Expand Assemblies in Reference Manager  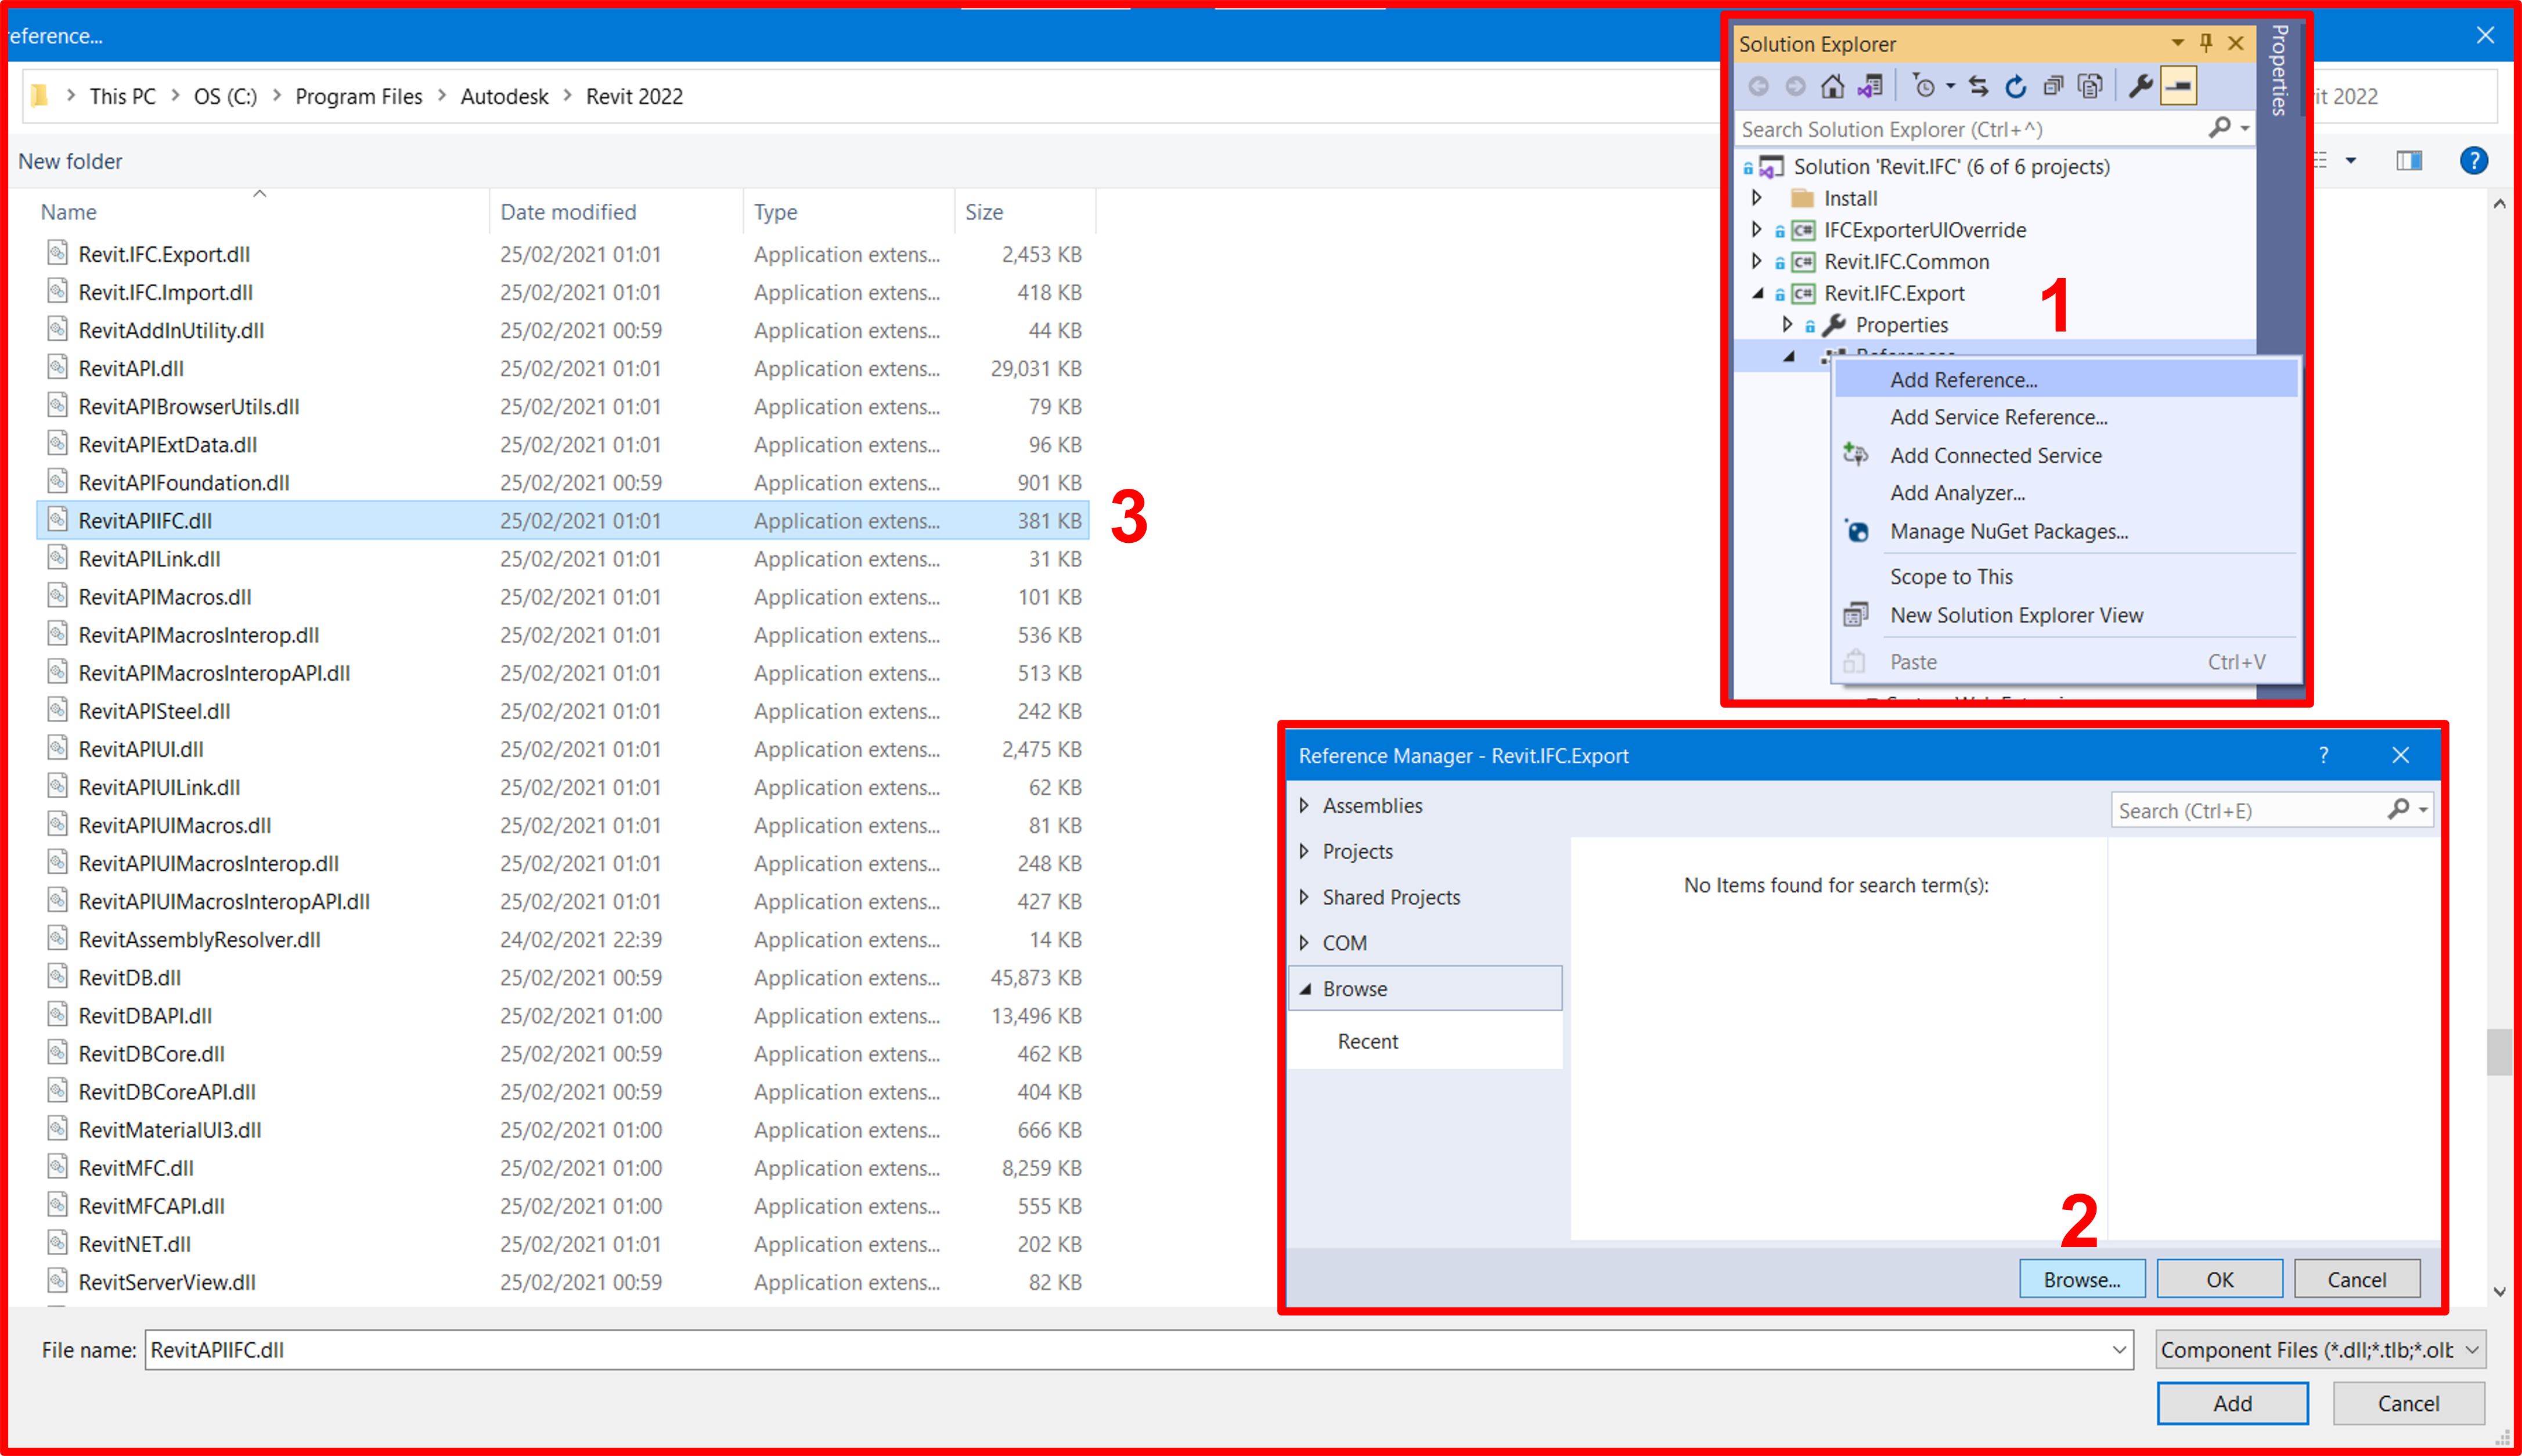click(x=1304, y=805)
